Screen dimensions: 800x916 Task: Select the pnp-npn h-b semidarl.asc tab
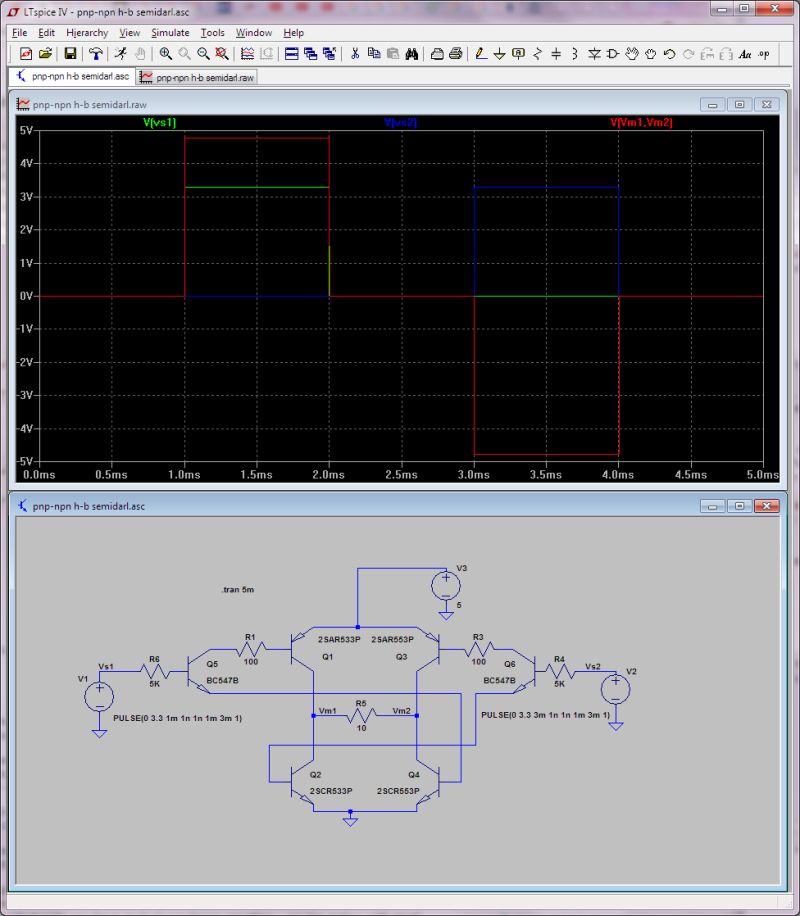point(75,75)
